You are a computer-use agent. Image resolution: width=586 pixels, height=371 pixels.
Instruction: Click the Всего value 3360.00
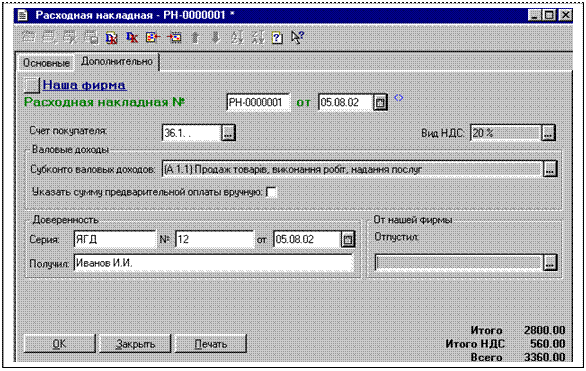point(544,357)
